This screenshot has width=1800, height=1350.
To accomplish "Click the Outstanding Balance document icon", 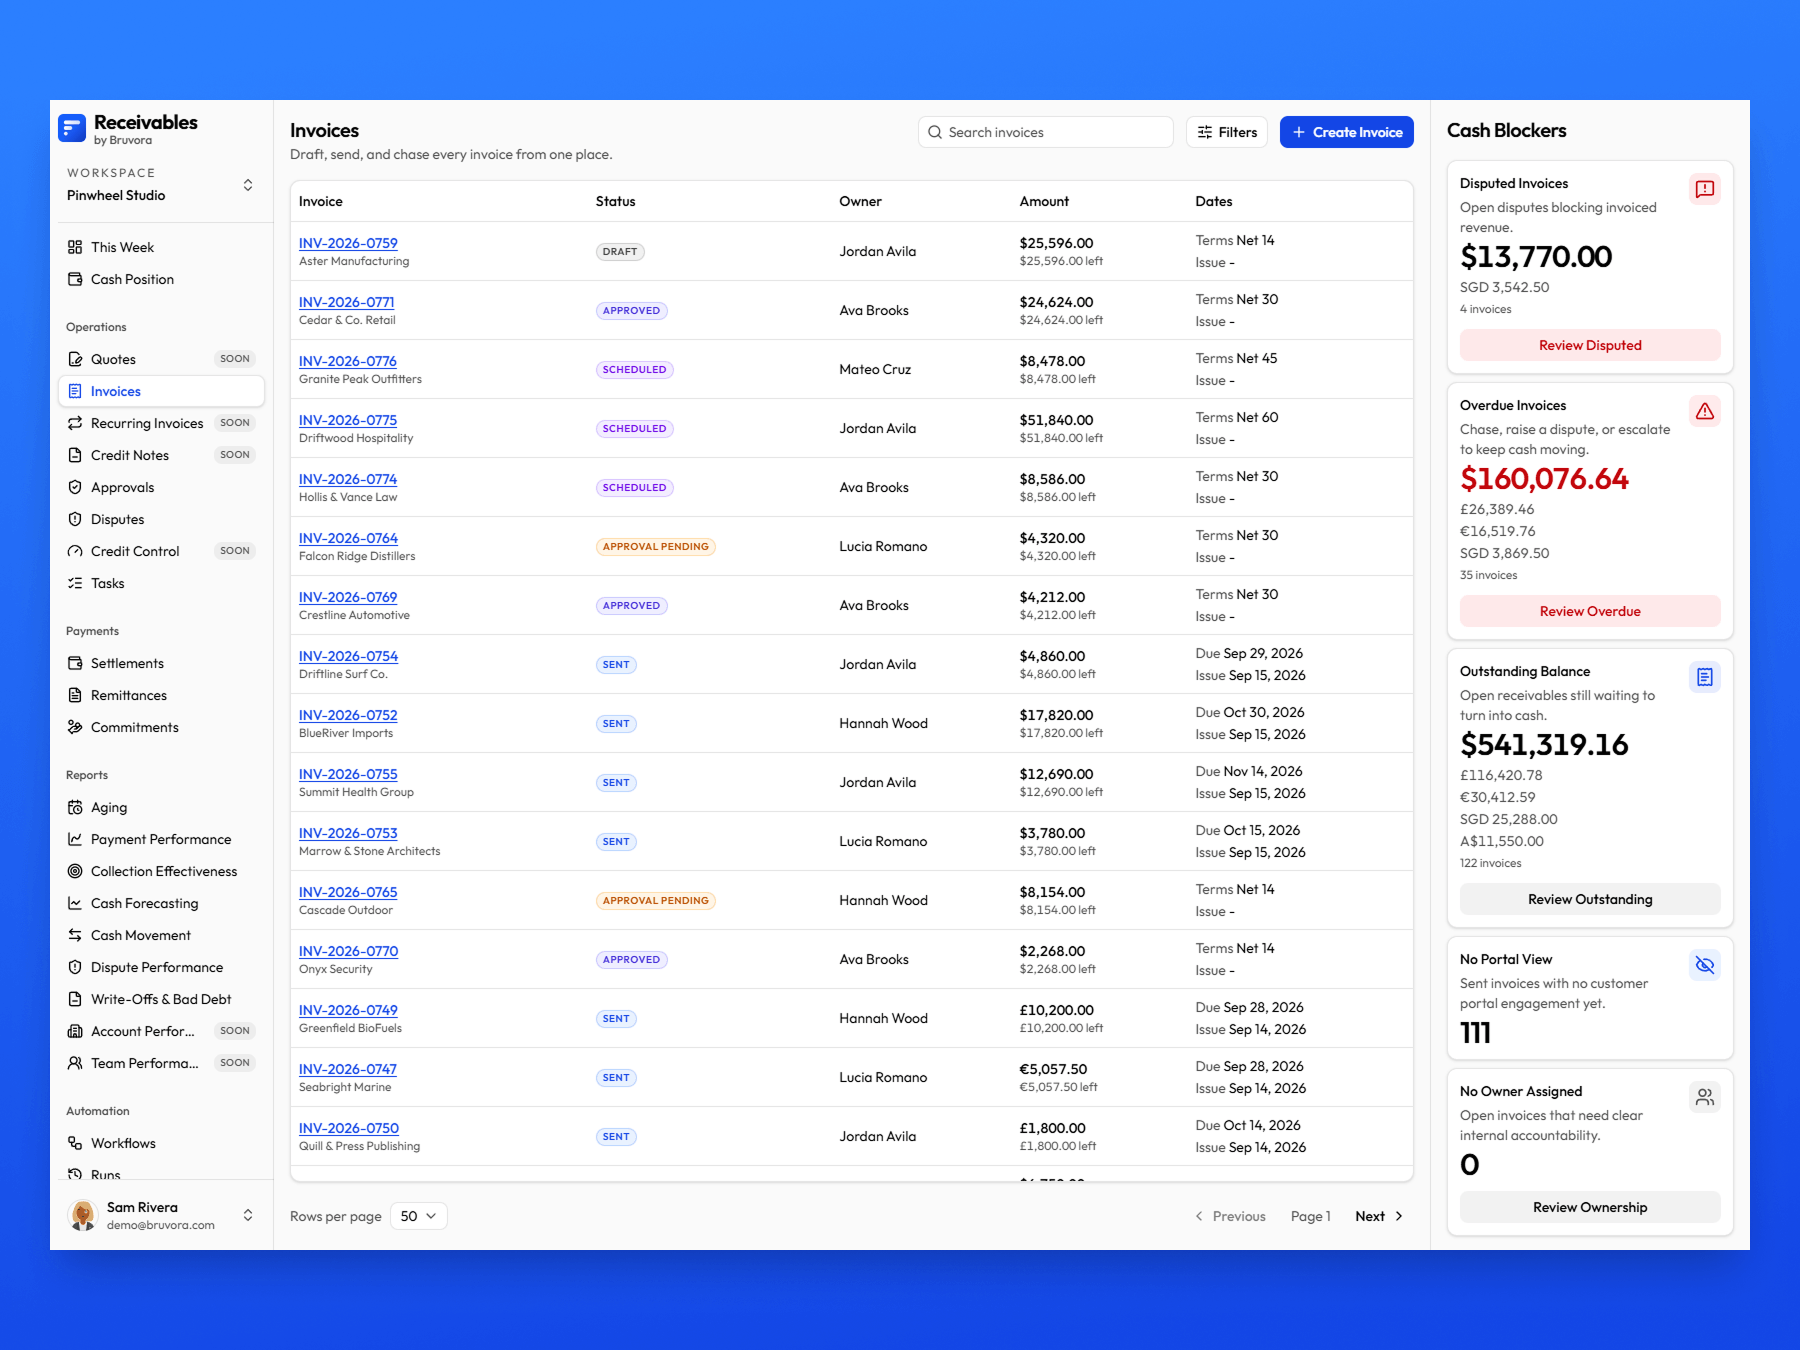I will pos(1705,677).
